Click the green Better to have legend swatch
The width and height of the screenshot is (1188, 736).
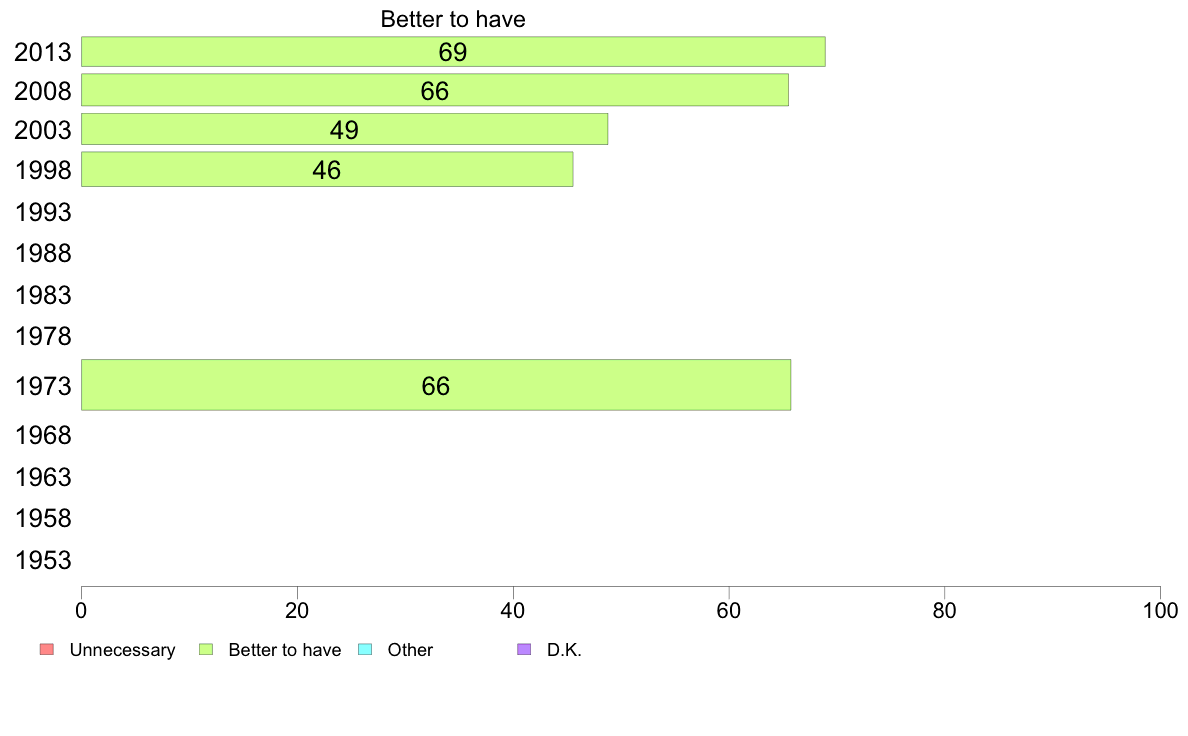[x=207, y=650]
